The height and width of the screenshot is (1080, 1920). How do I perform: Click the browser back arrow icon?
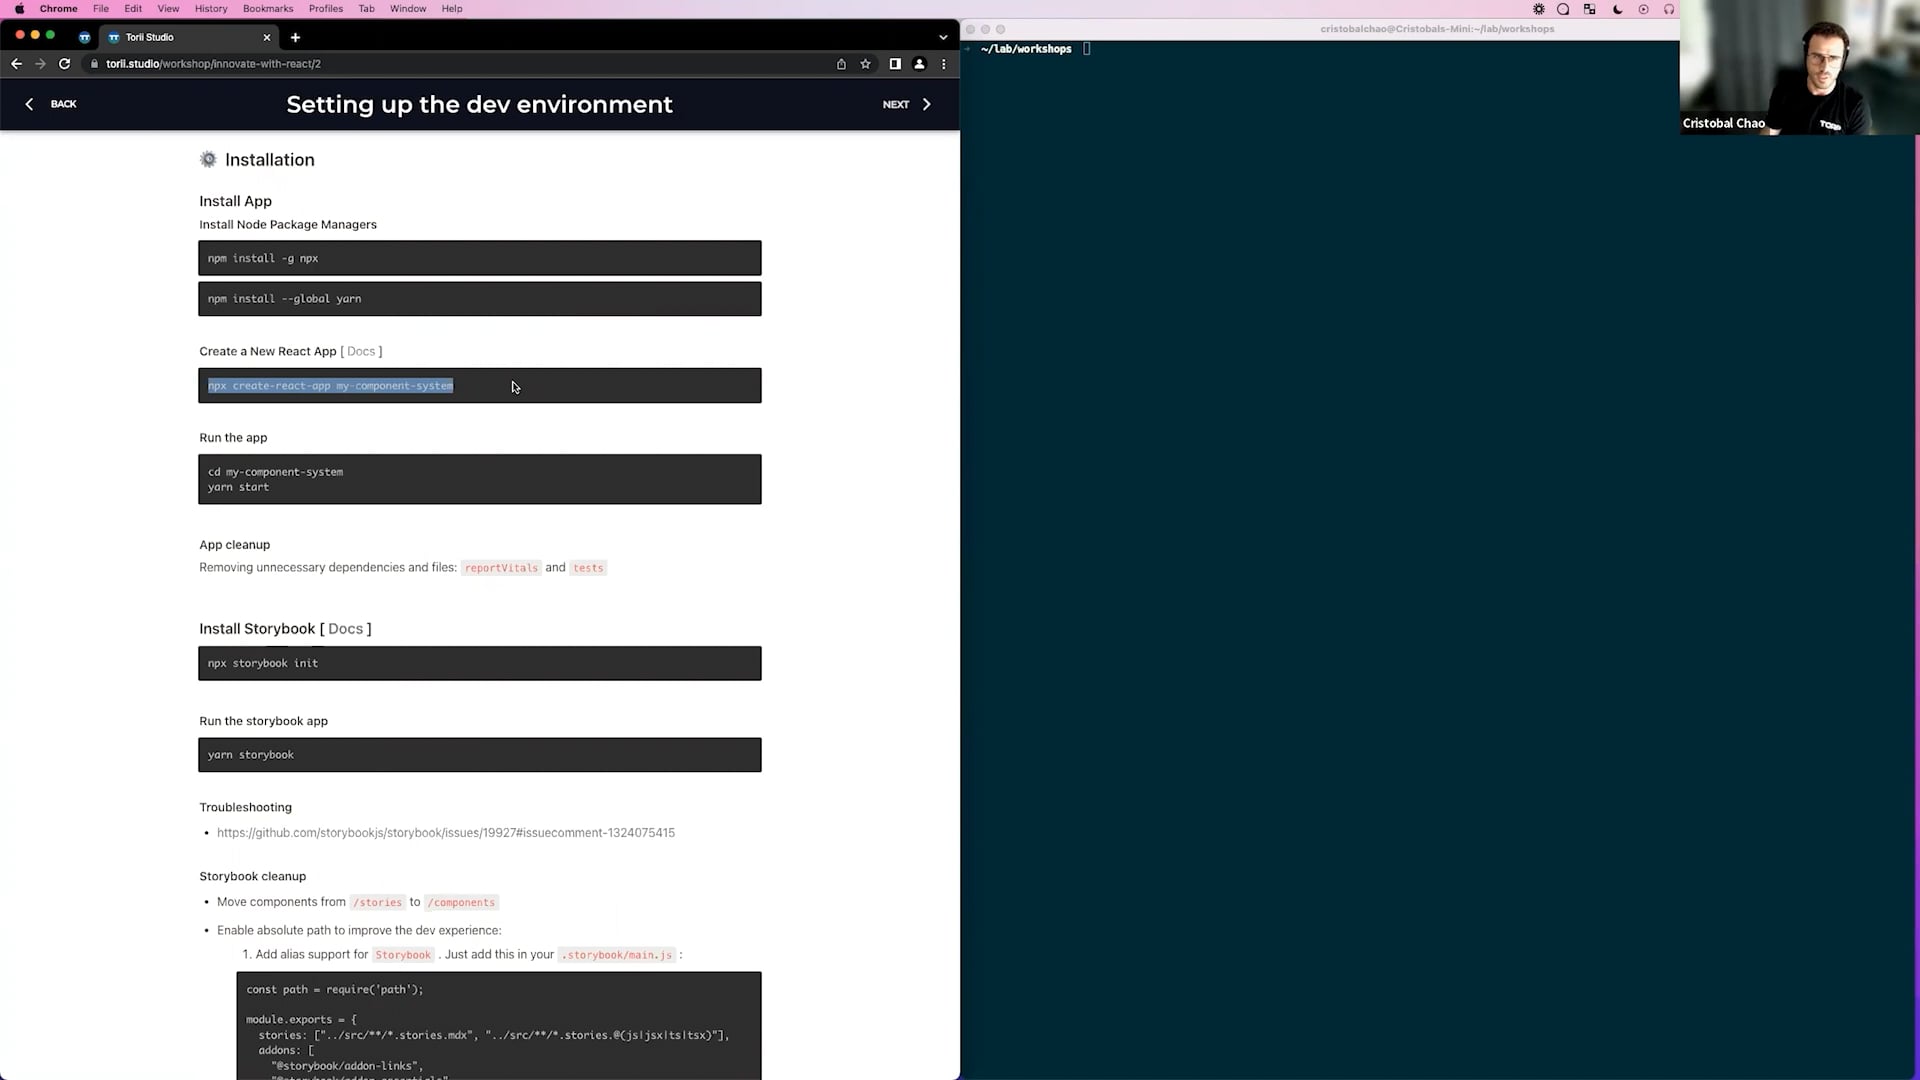point(16,64)
